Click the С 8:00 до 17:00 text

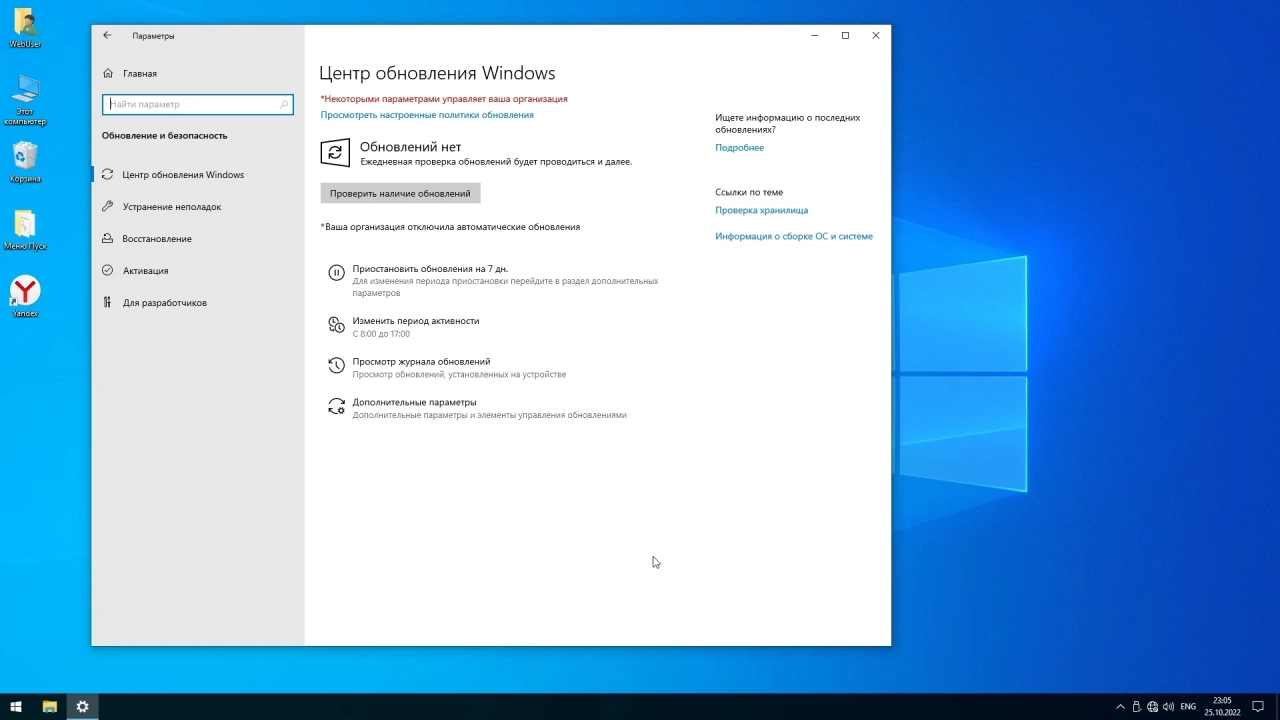pyautogui.click(x=381, y=334)
